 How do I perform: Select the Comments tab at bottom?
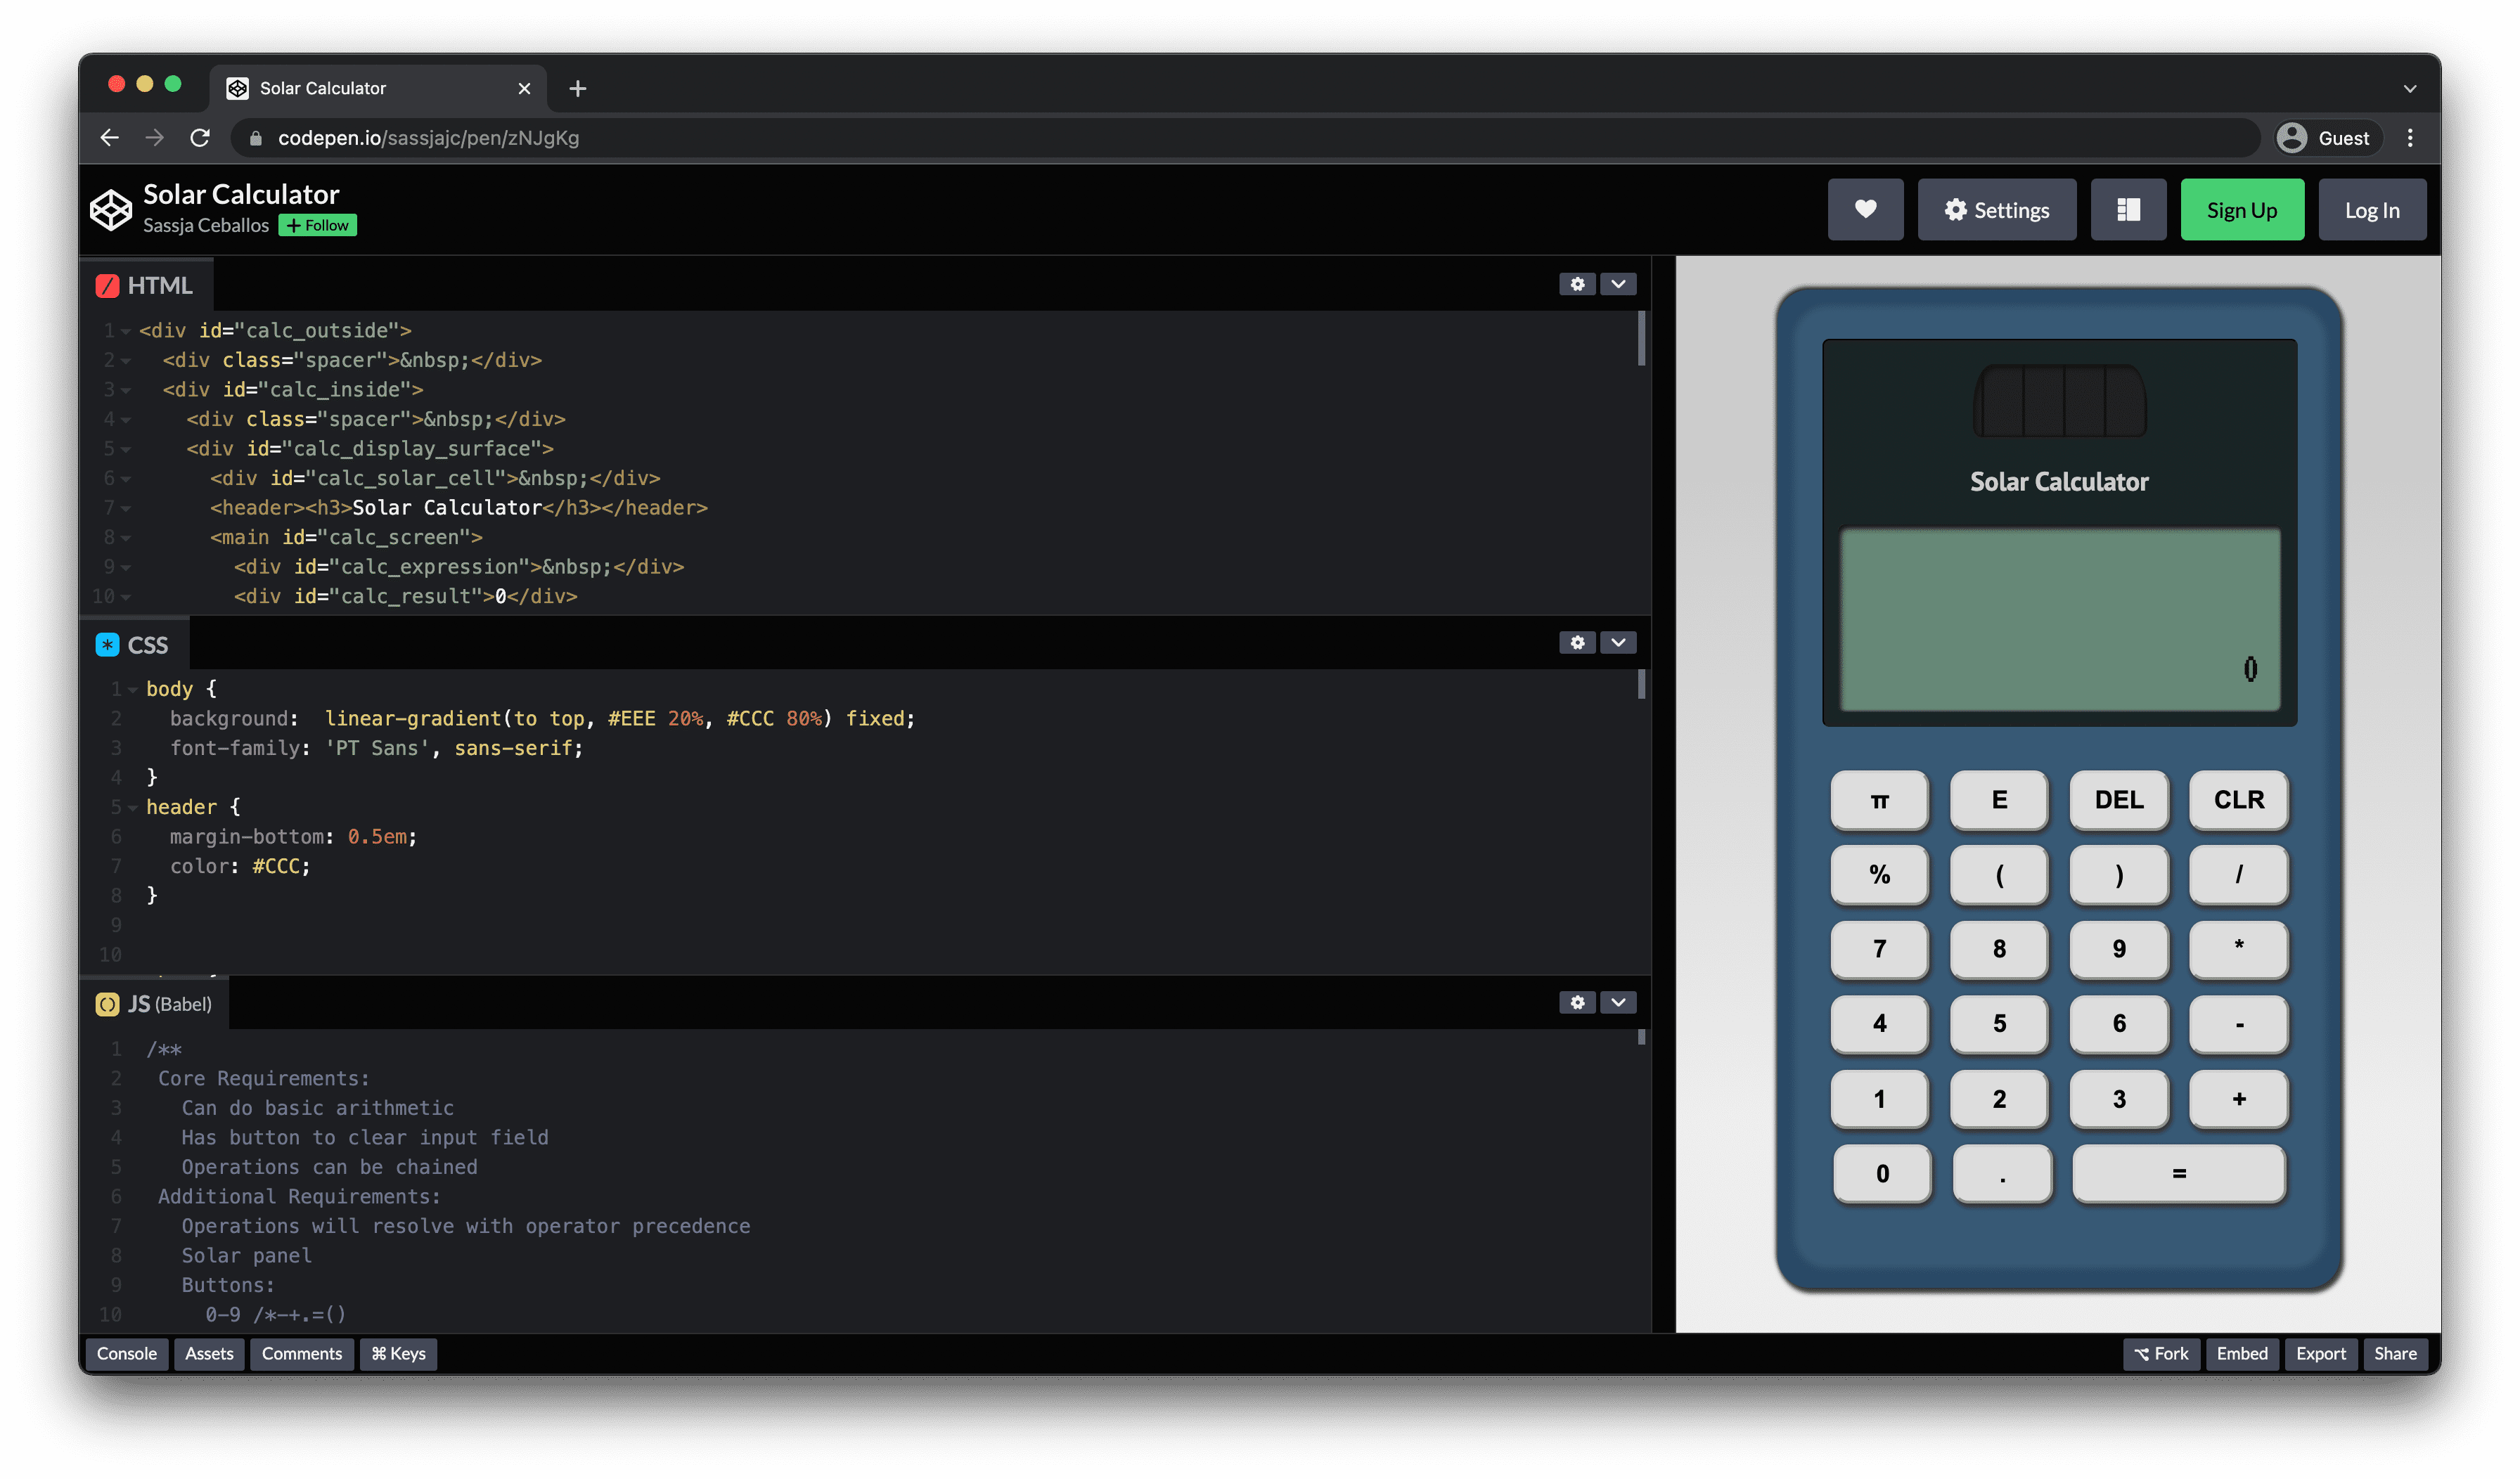tap(301, 1352)
